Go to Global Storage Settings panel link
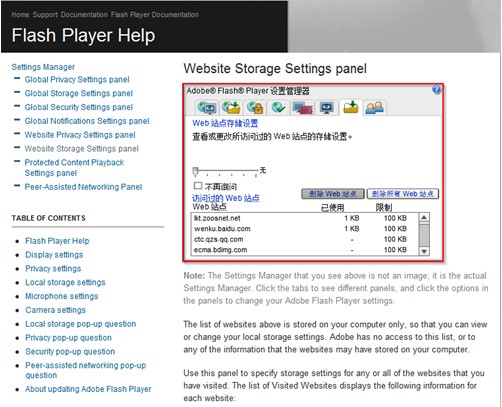 79,93
